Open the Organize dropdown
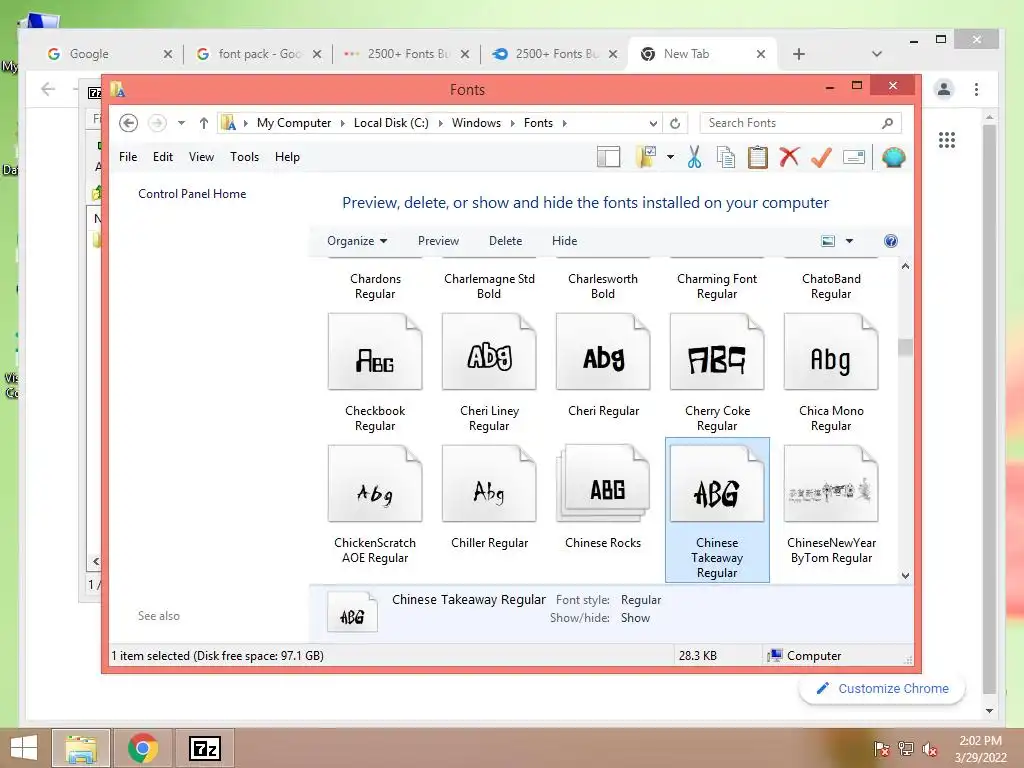Viewport: 1024px width, 768px height. tap(357, 241)
